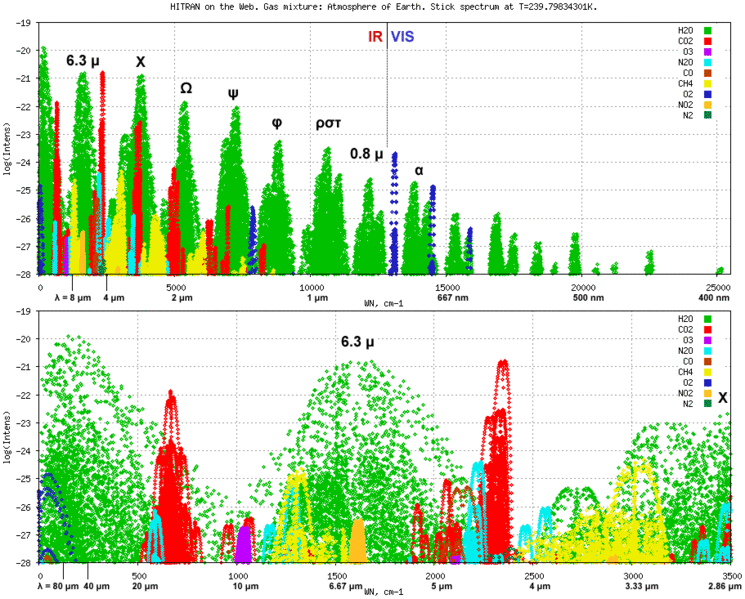Image resolution: width=745 pixels, height=599 pixels.
Task: Click the '1 µm' axis label
Action: pyautogui.click(x=317, y=298)
